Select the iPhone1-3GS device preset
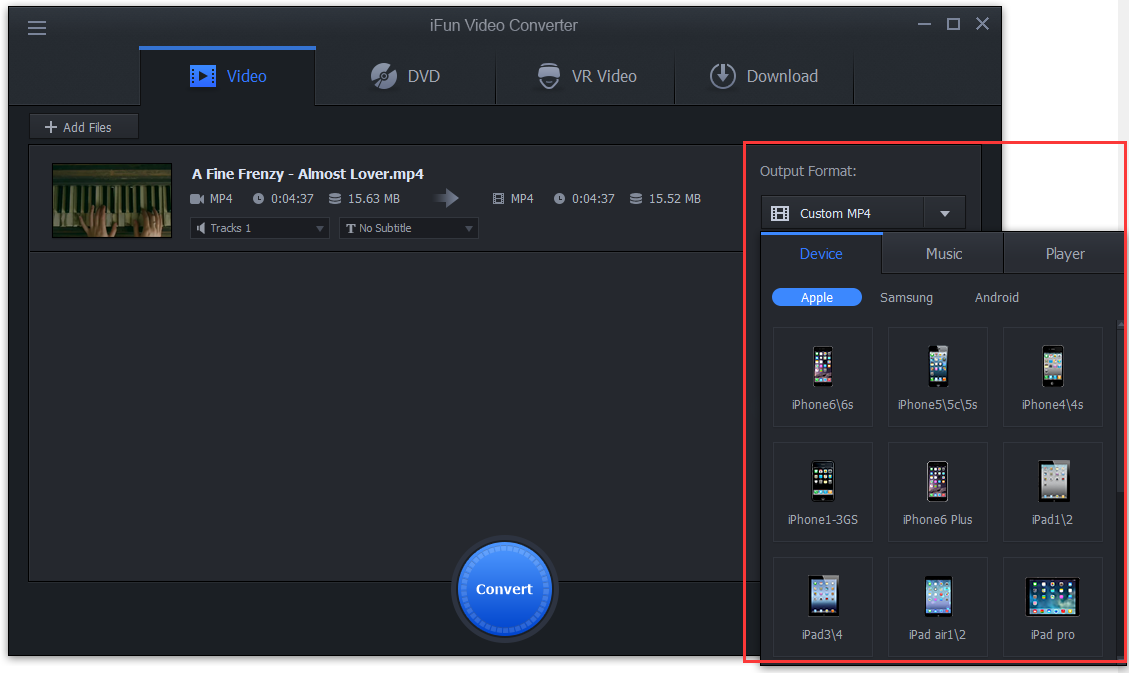Image resolution: width=1129 pixels, height=673 pixels. [x=822, y=492]
